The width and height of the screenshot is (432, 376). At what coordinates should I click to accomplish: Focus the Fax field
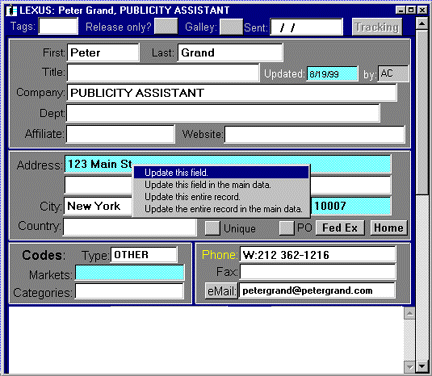click(x=317, y=272)
